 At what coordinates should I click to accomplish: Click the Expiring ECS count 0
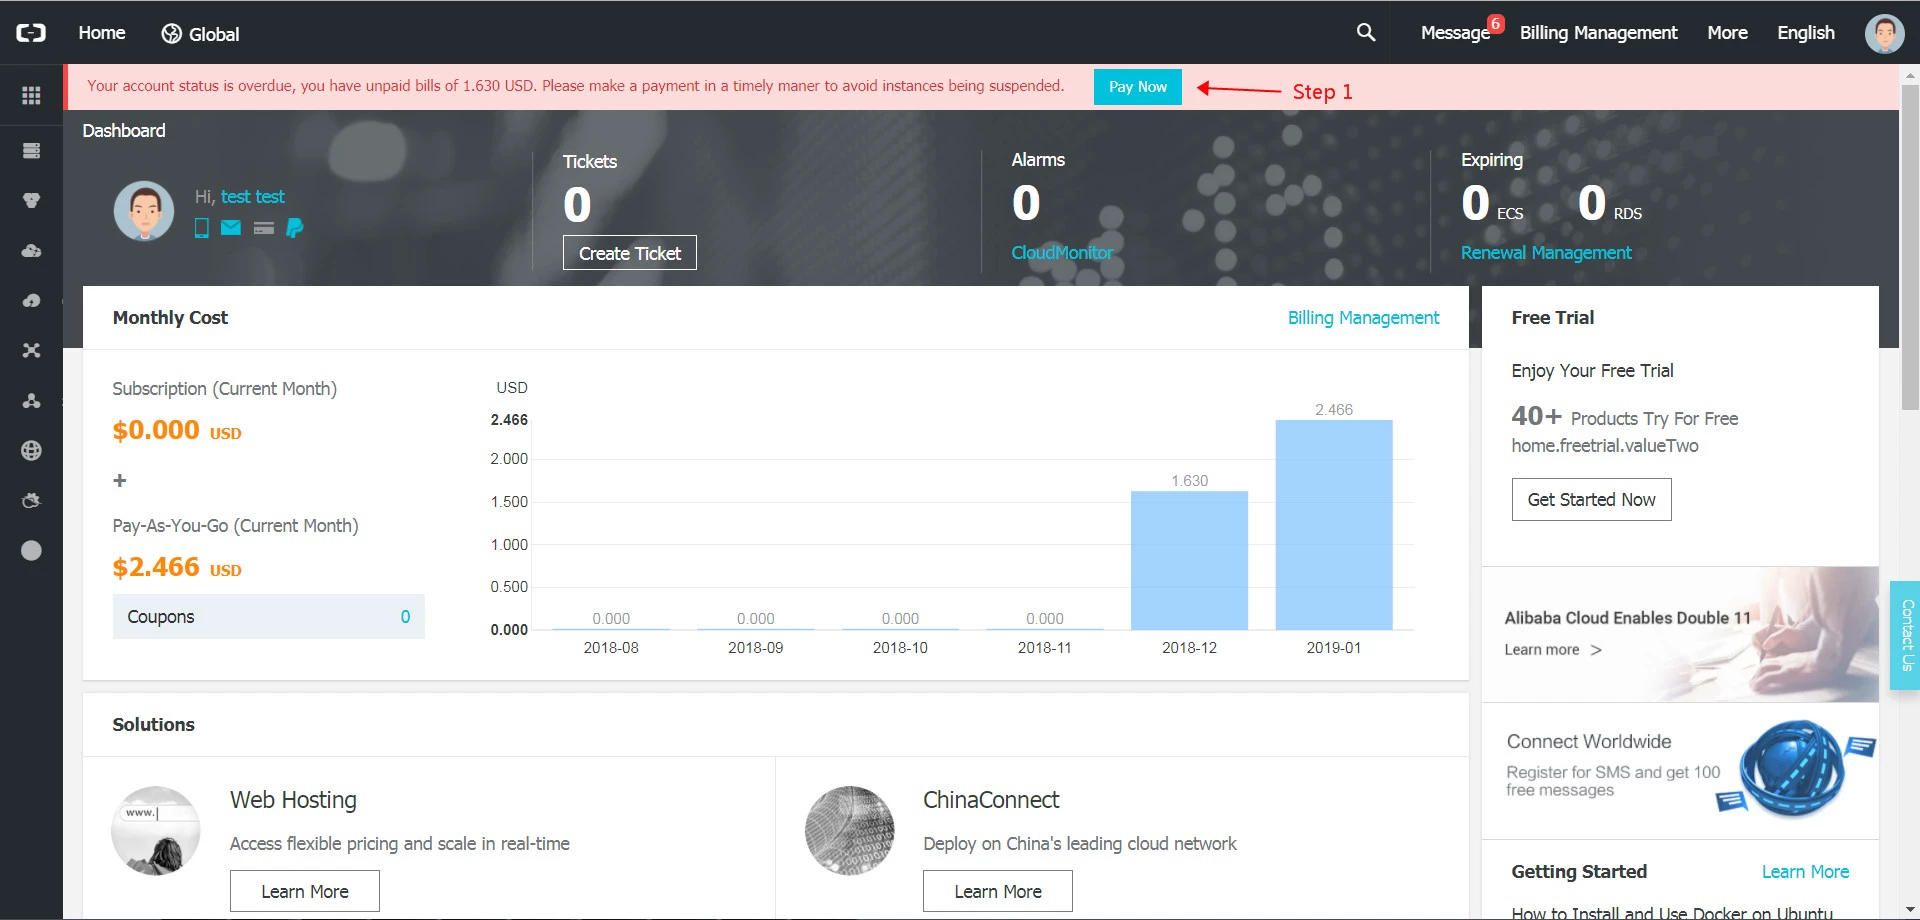pyautogui.click(x=1475, y=203)
